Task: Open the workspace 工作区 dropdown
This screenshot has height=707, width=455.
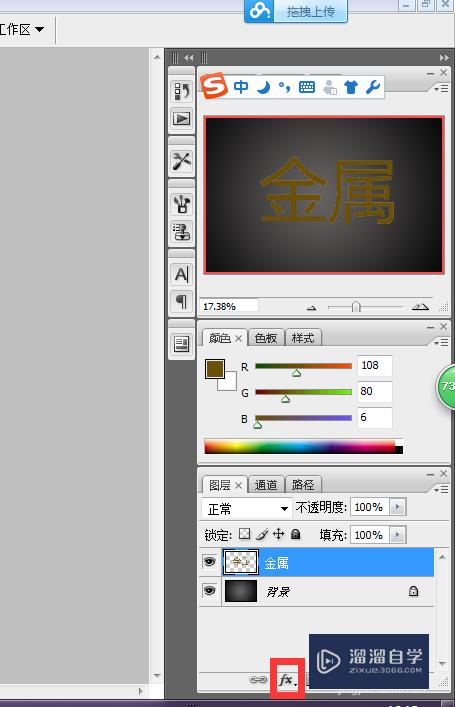Action: pos(22,30)
